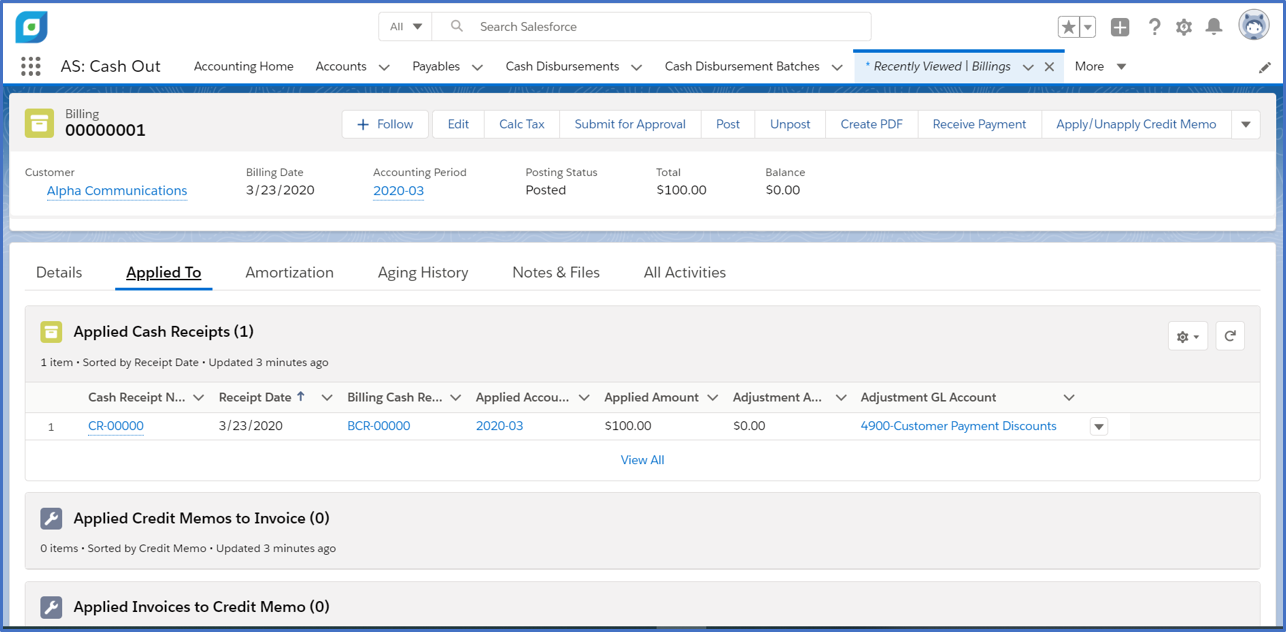Open row actions dropdown for CR-00000

pos(1099,426)
